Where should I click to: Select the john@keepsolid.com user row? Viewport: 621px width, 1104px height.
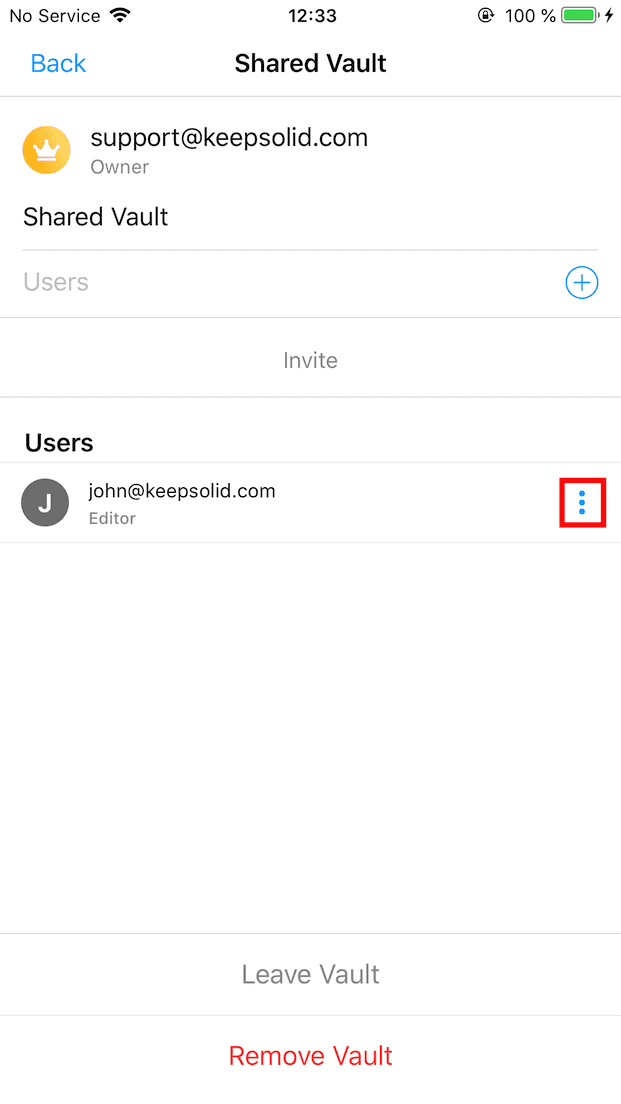pyautogui.click(x=310, y=503)
